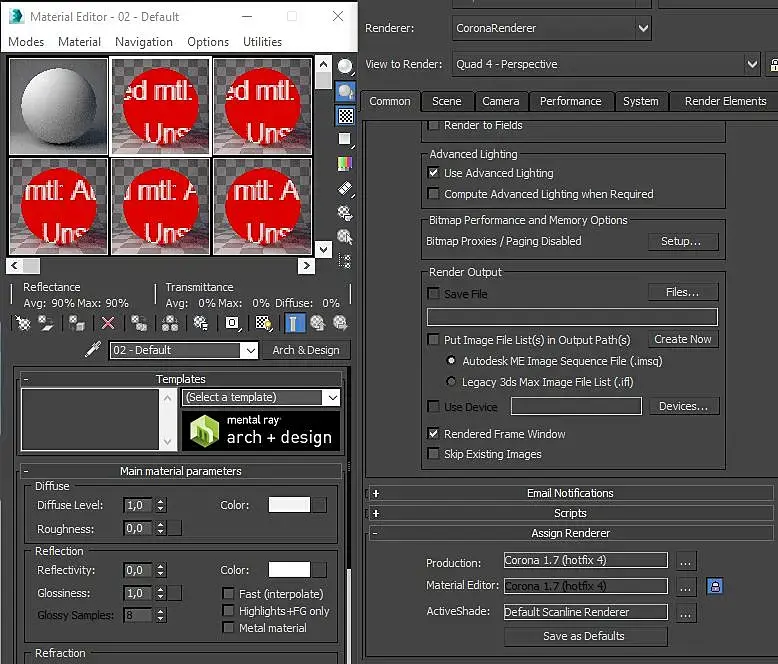Viewport: 778px width, 664px height.
Task: Switch to the Scene tab
Action: click(447, 101)
